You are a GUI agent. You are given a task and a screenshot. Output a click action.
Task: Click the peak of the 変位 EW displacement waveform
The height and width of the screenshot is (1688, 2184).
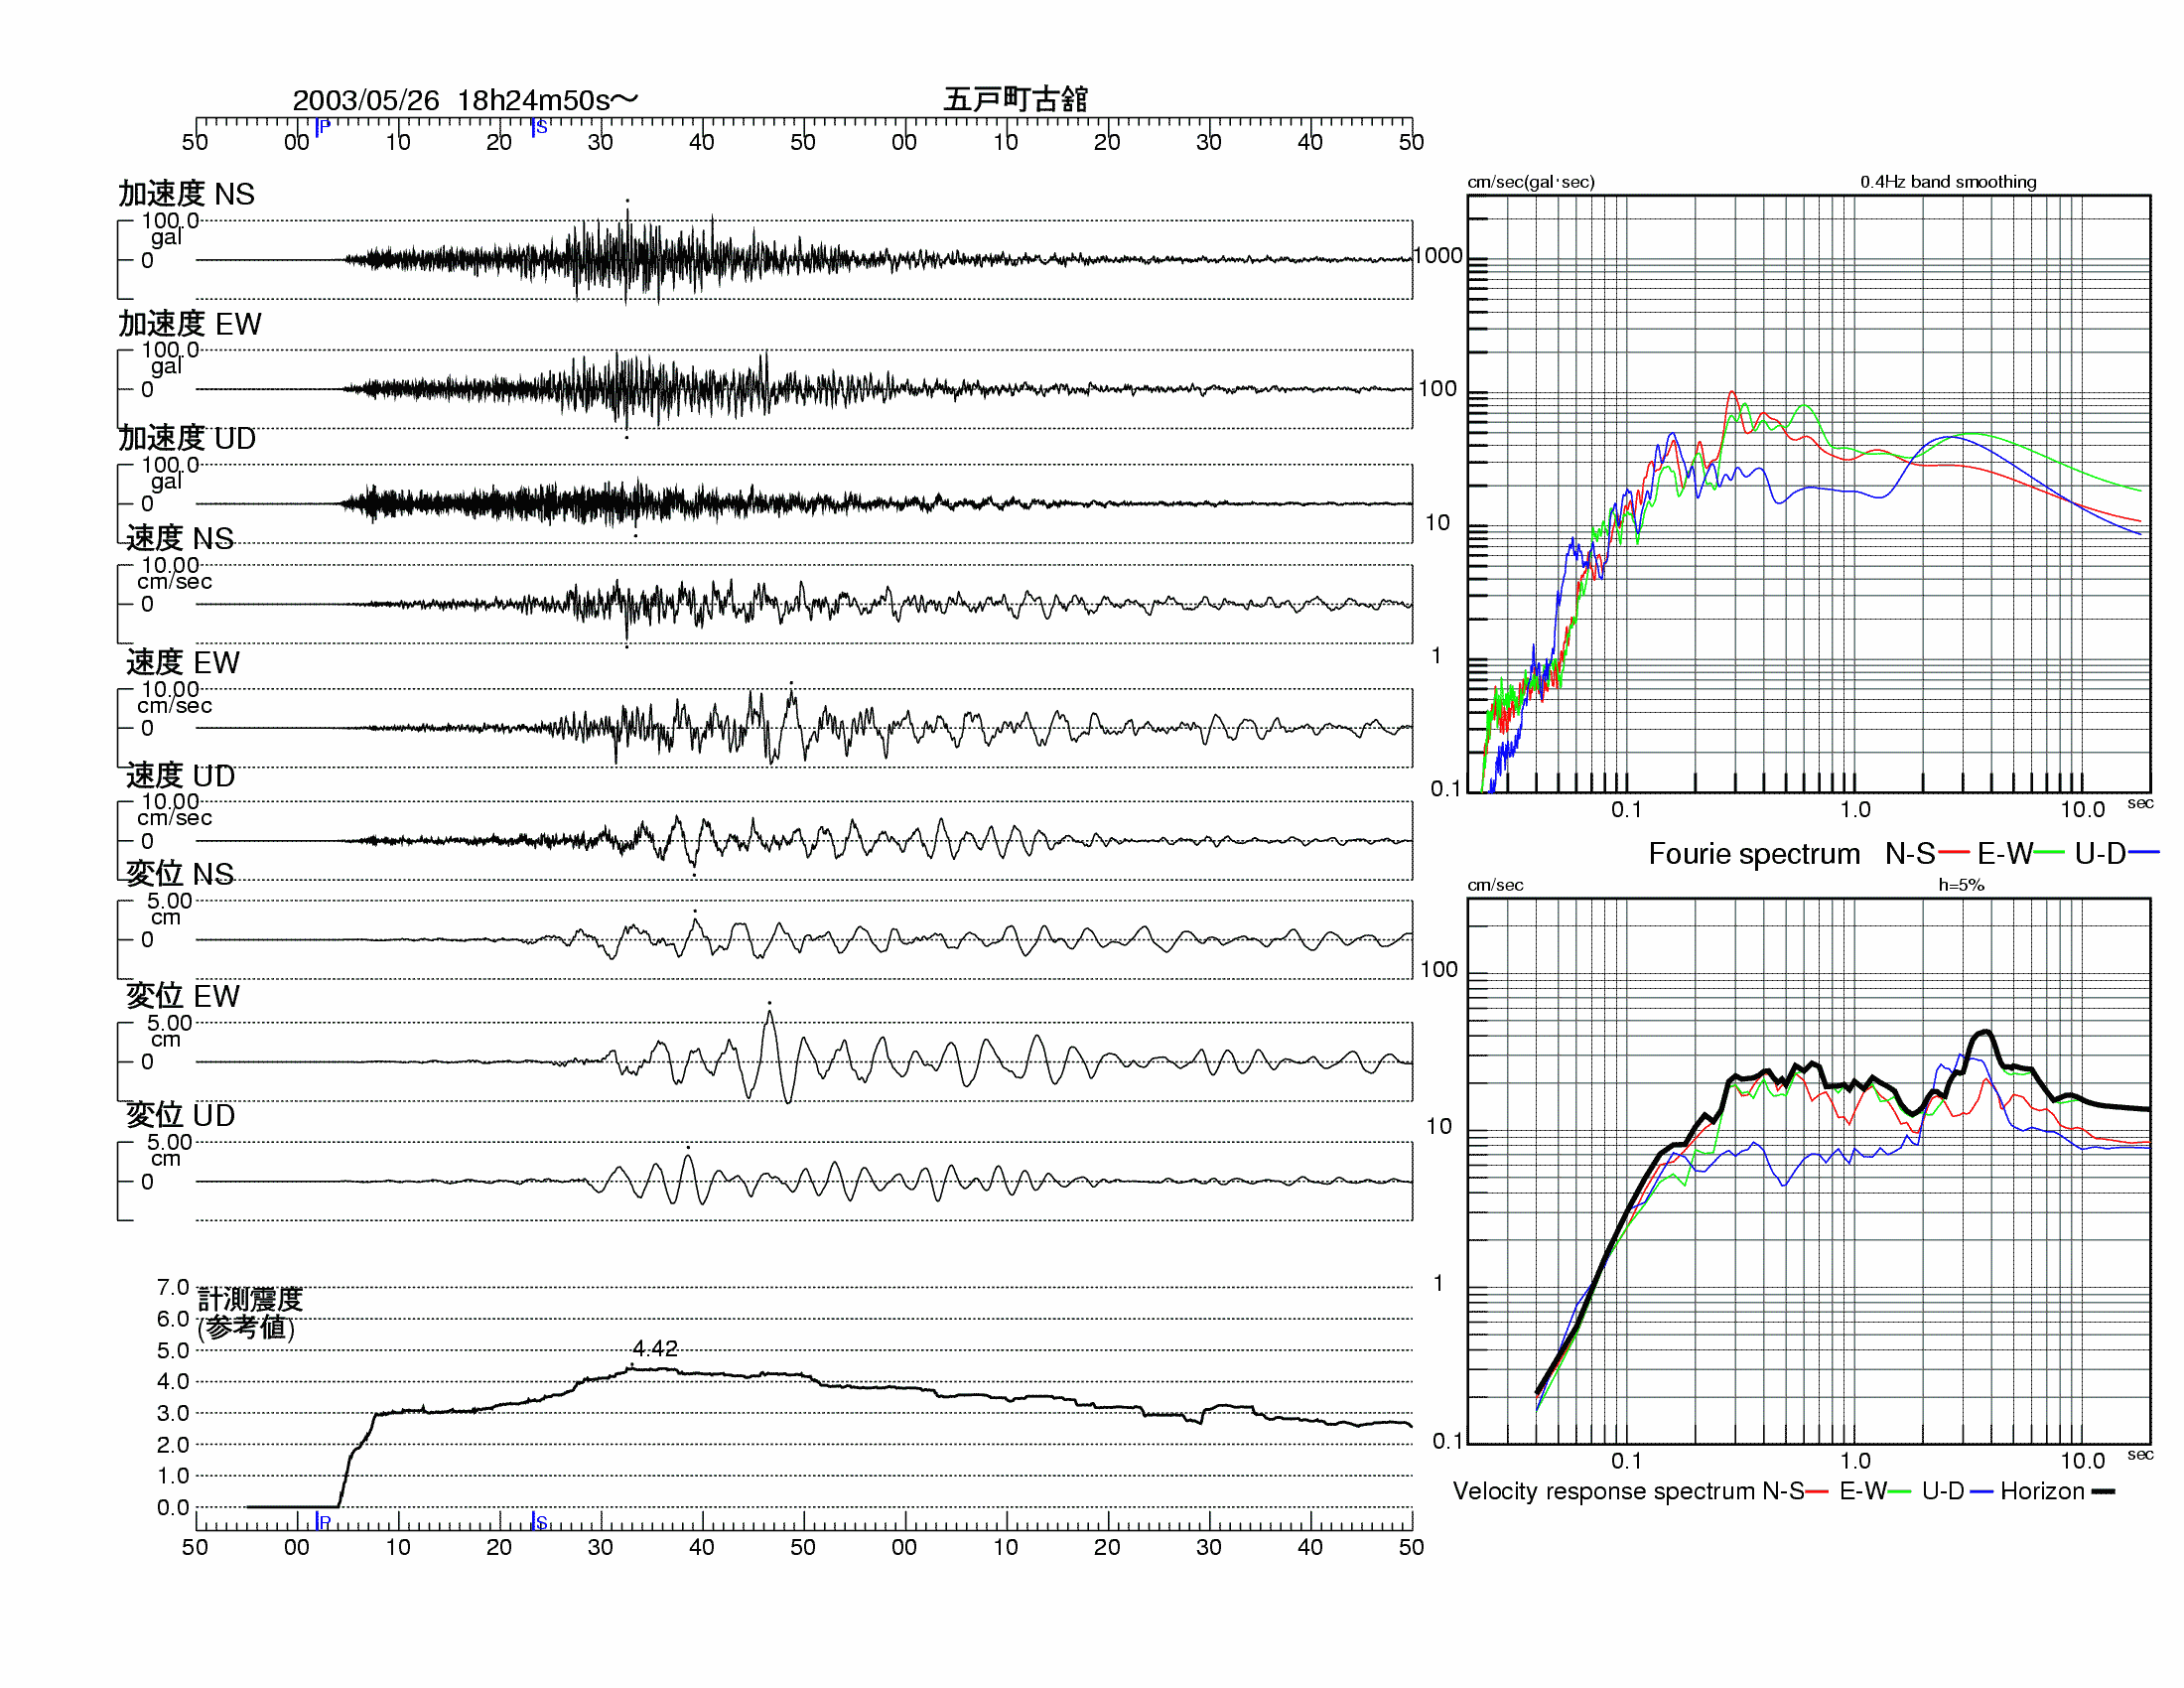point(769,1013)
